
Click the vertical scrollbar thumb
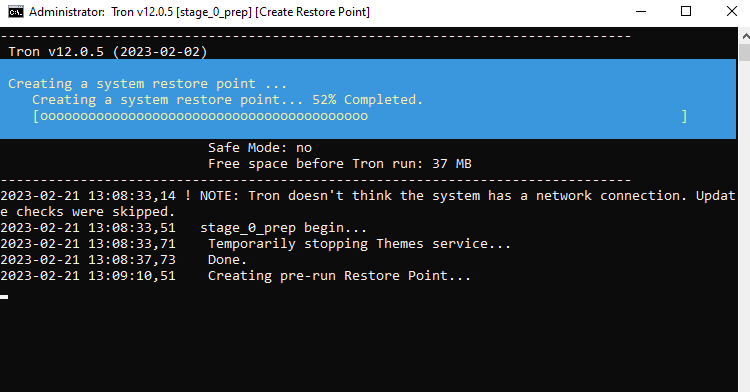[744, 53]
